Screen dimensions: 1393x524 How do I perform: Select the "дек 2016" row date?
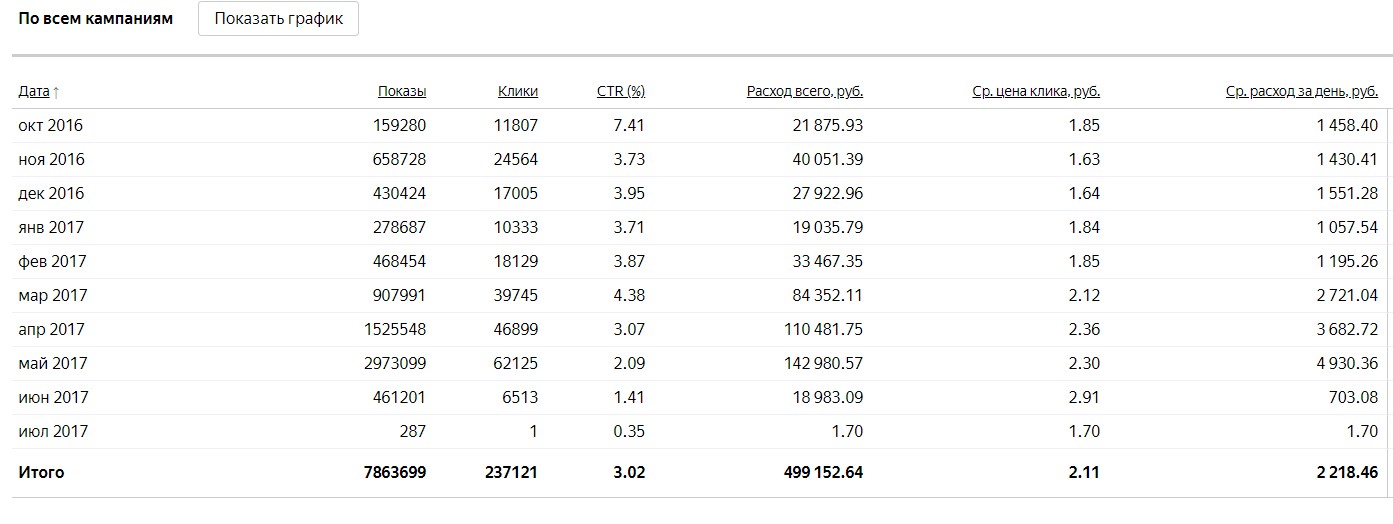tap(51, 193)
